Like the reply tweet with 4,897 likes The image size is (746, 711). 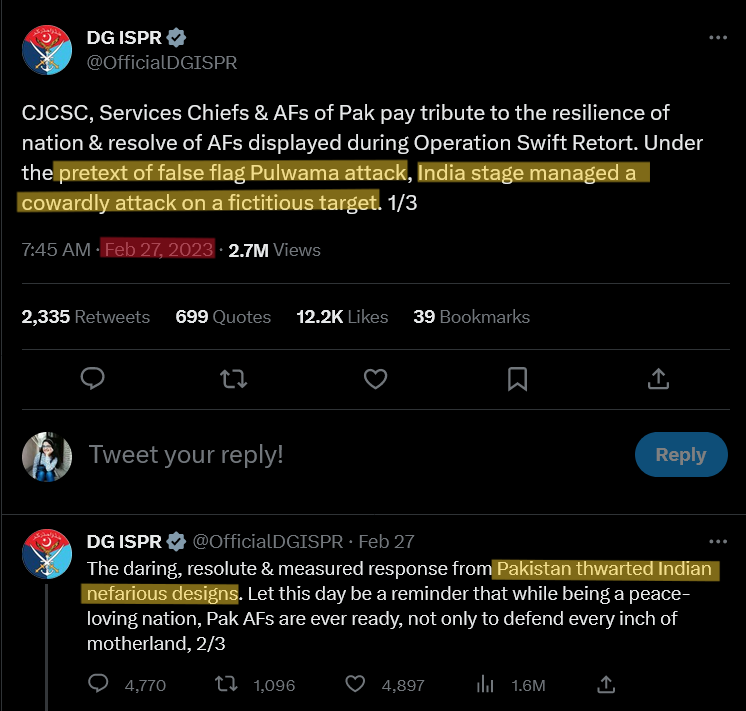[x=355, y=685]
